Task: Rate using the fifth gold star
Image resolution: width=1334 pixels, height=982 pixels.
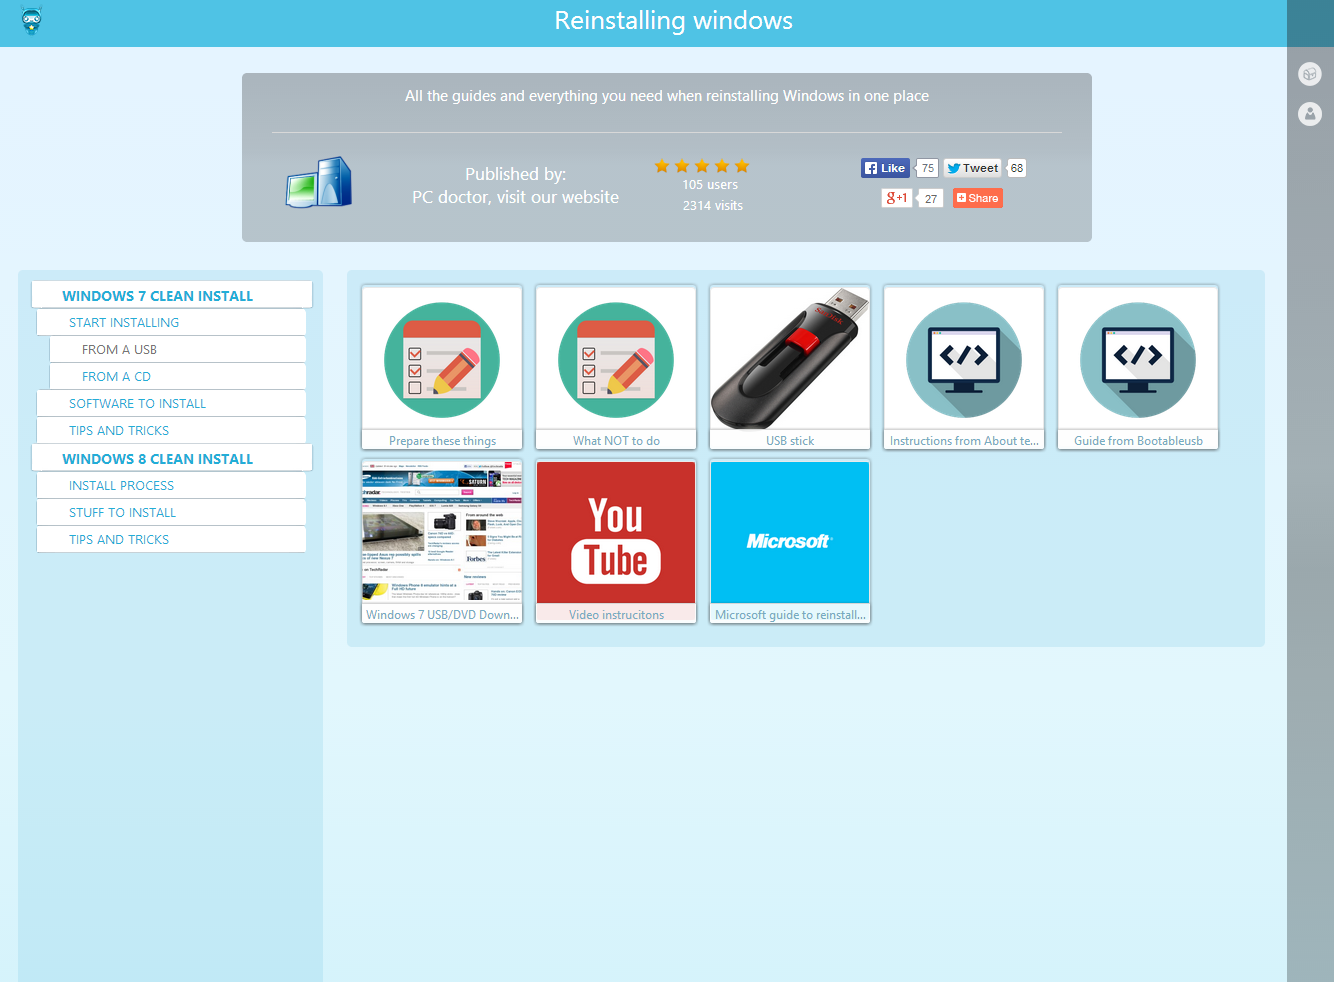Action: [x=742, y=166]
